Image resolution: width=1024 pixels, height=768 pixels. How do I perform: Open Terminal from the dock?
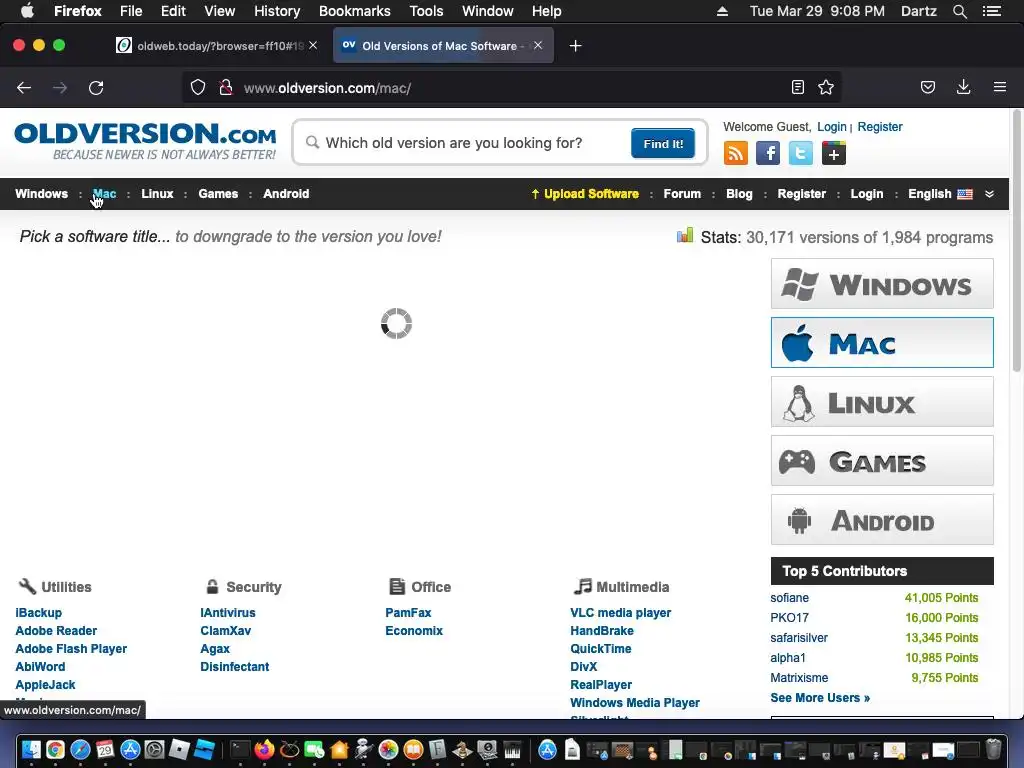pos(240,749)
